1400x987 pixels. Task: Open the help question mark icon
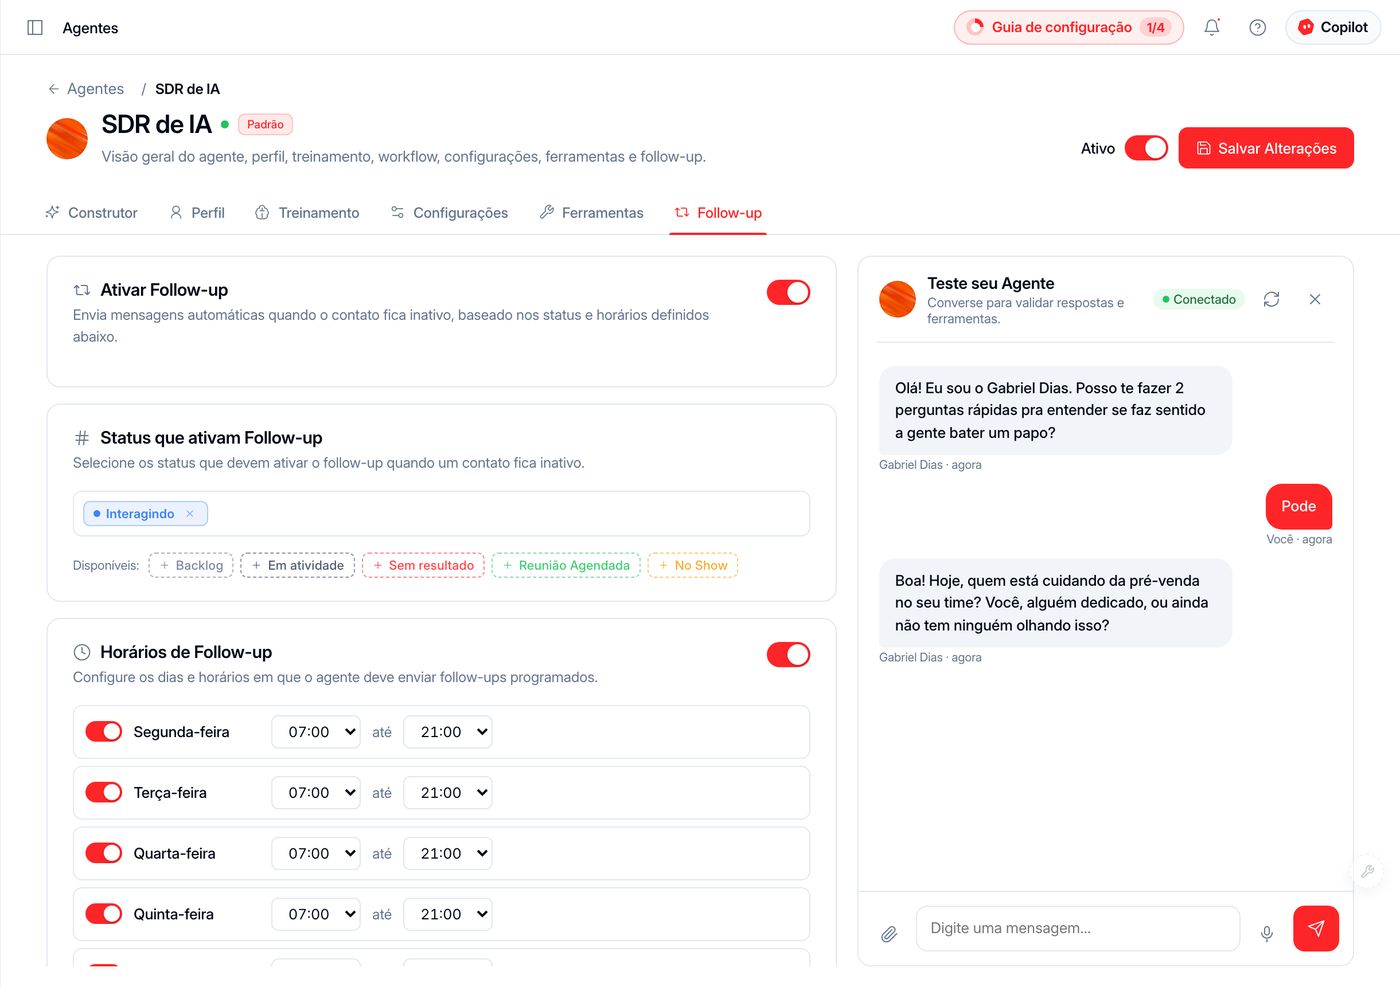click(1258, 28)
